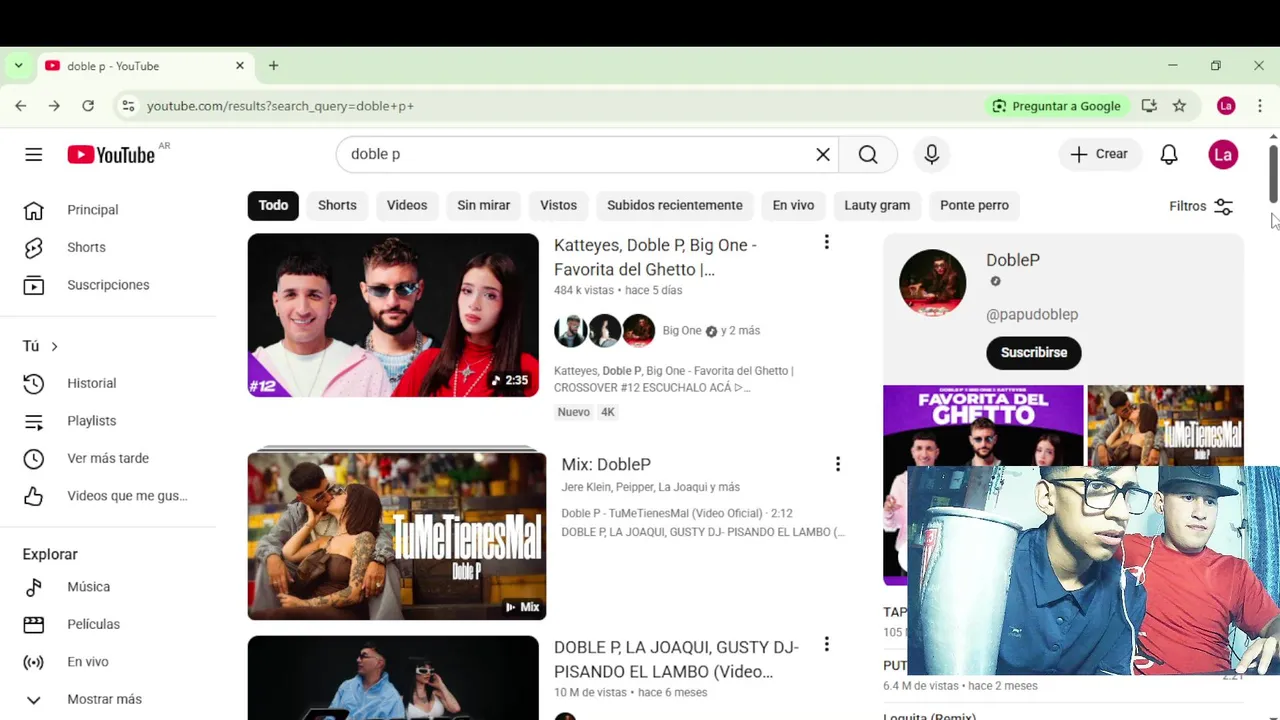
Task: Click the browser address bar URL
Action: 280,106
